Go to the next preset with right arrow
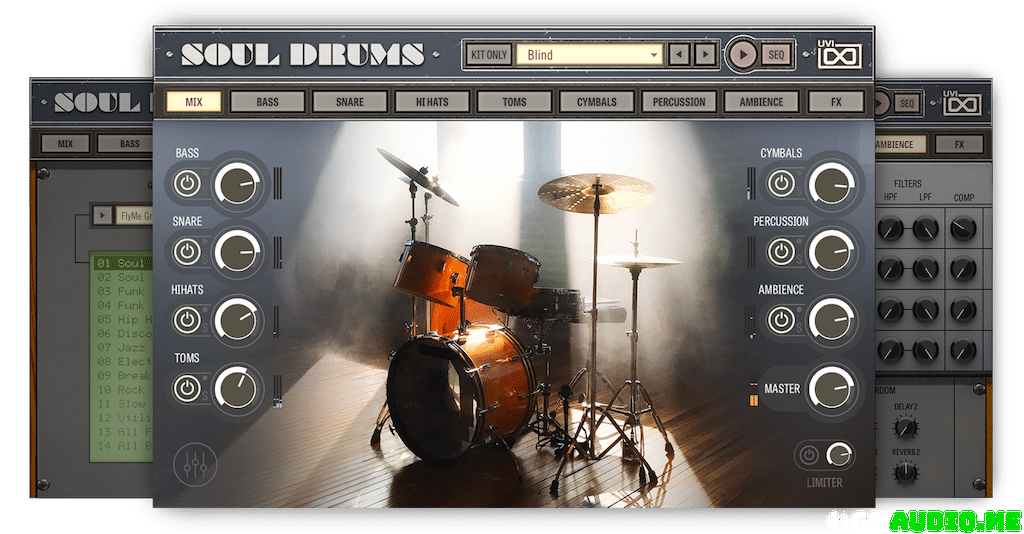The image size is (1024, 534). coord(706,55)
